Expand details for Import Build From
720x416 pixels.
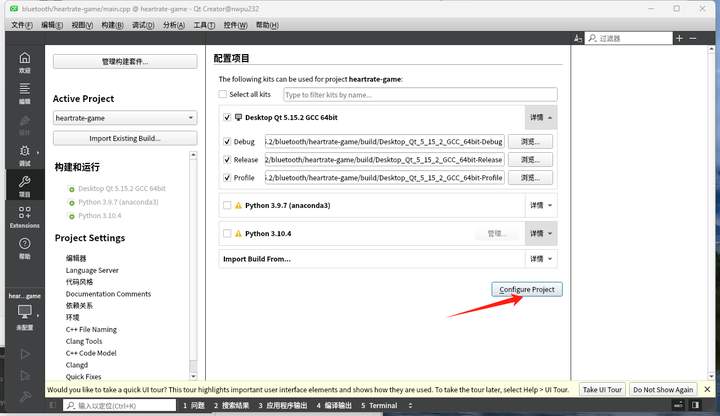pos(541,259)
